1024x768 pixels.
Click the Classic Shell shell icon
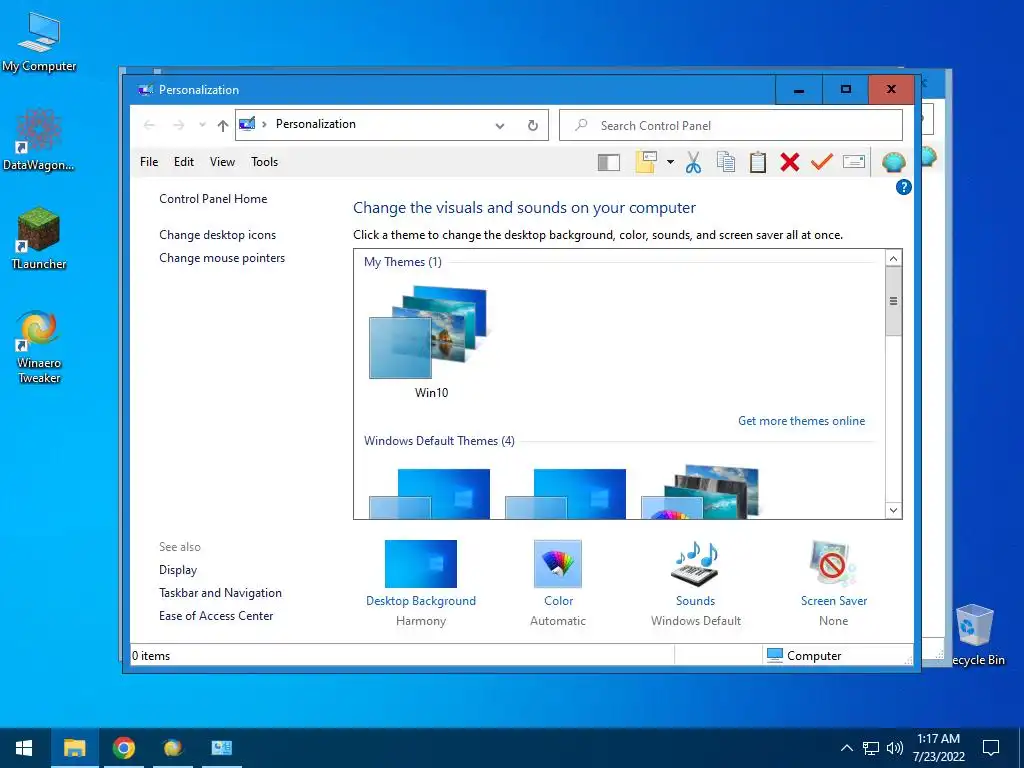tap(893, 161)
